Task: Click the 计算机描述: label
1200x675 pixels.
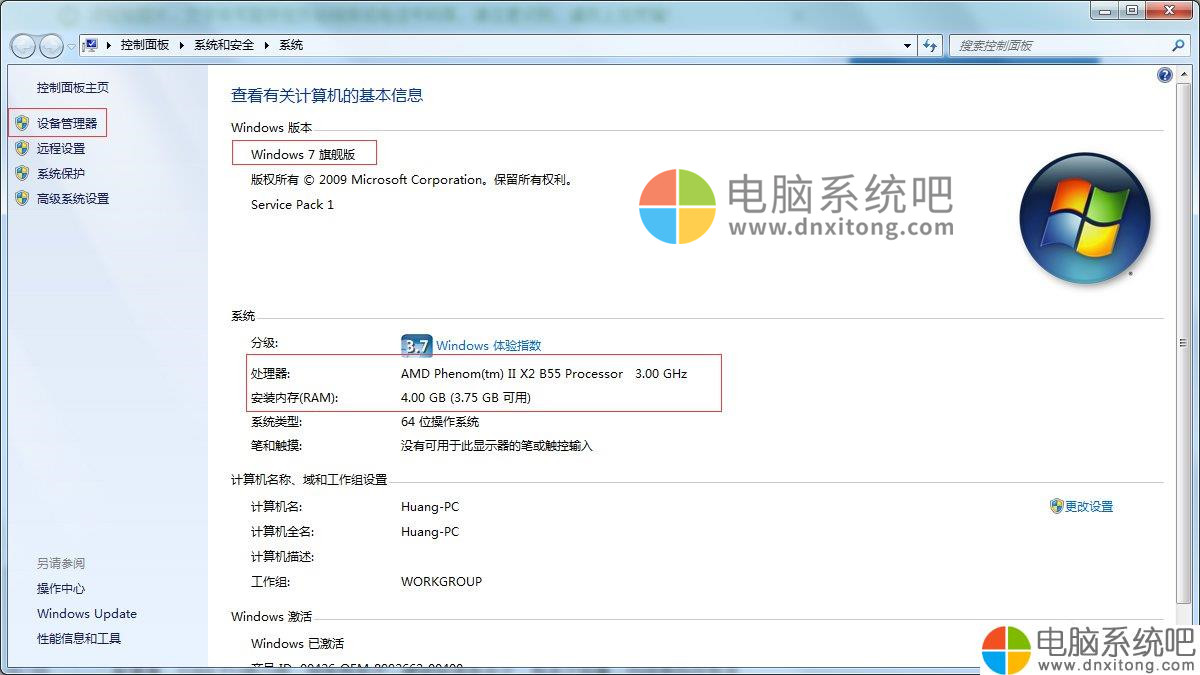Action: (x=282, y=556)
